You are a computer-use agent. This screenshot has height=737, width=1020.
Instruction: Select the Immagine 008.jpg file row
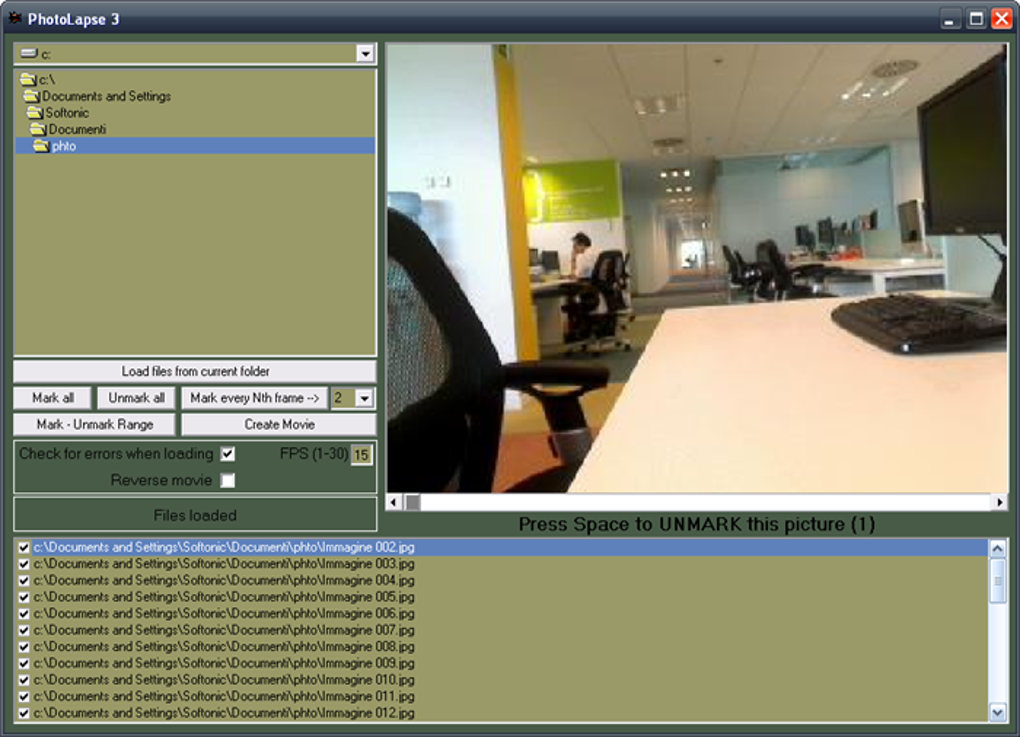[x=502, y=647]
